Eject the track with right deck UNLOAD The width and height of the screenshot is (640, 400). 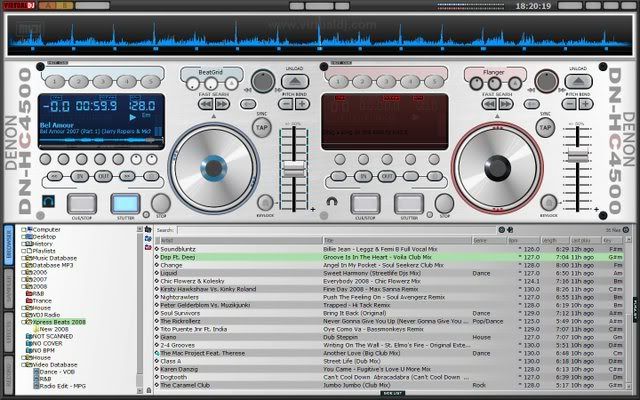tap(578, 81)
